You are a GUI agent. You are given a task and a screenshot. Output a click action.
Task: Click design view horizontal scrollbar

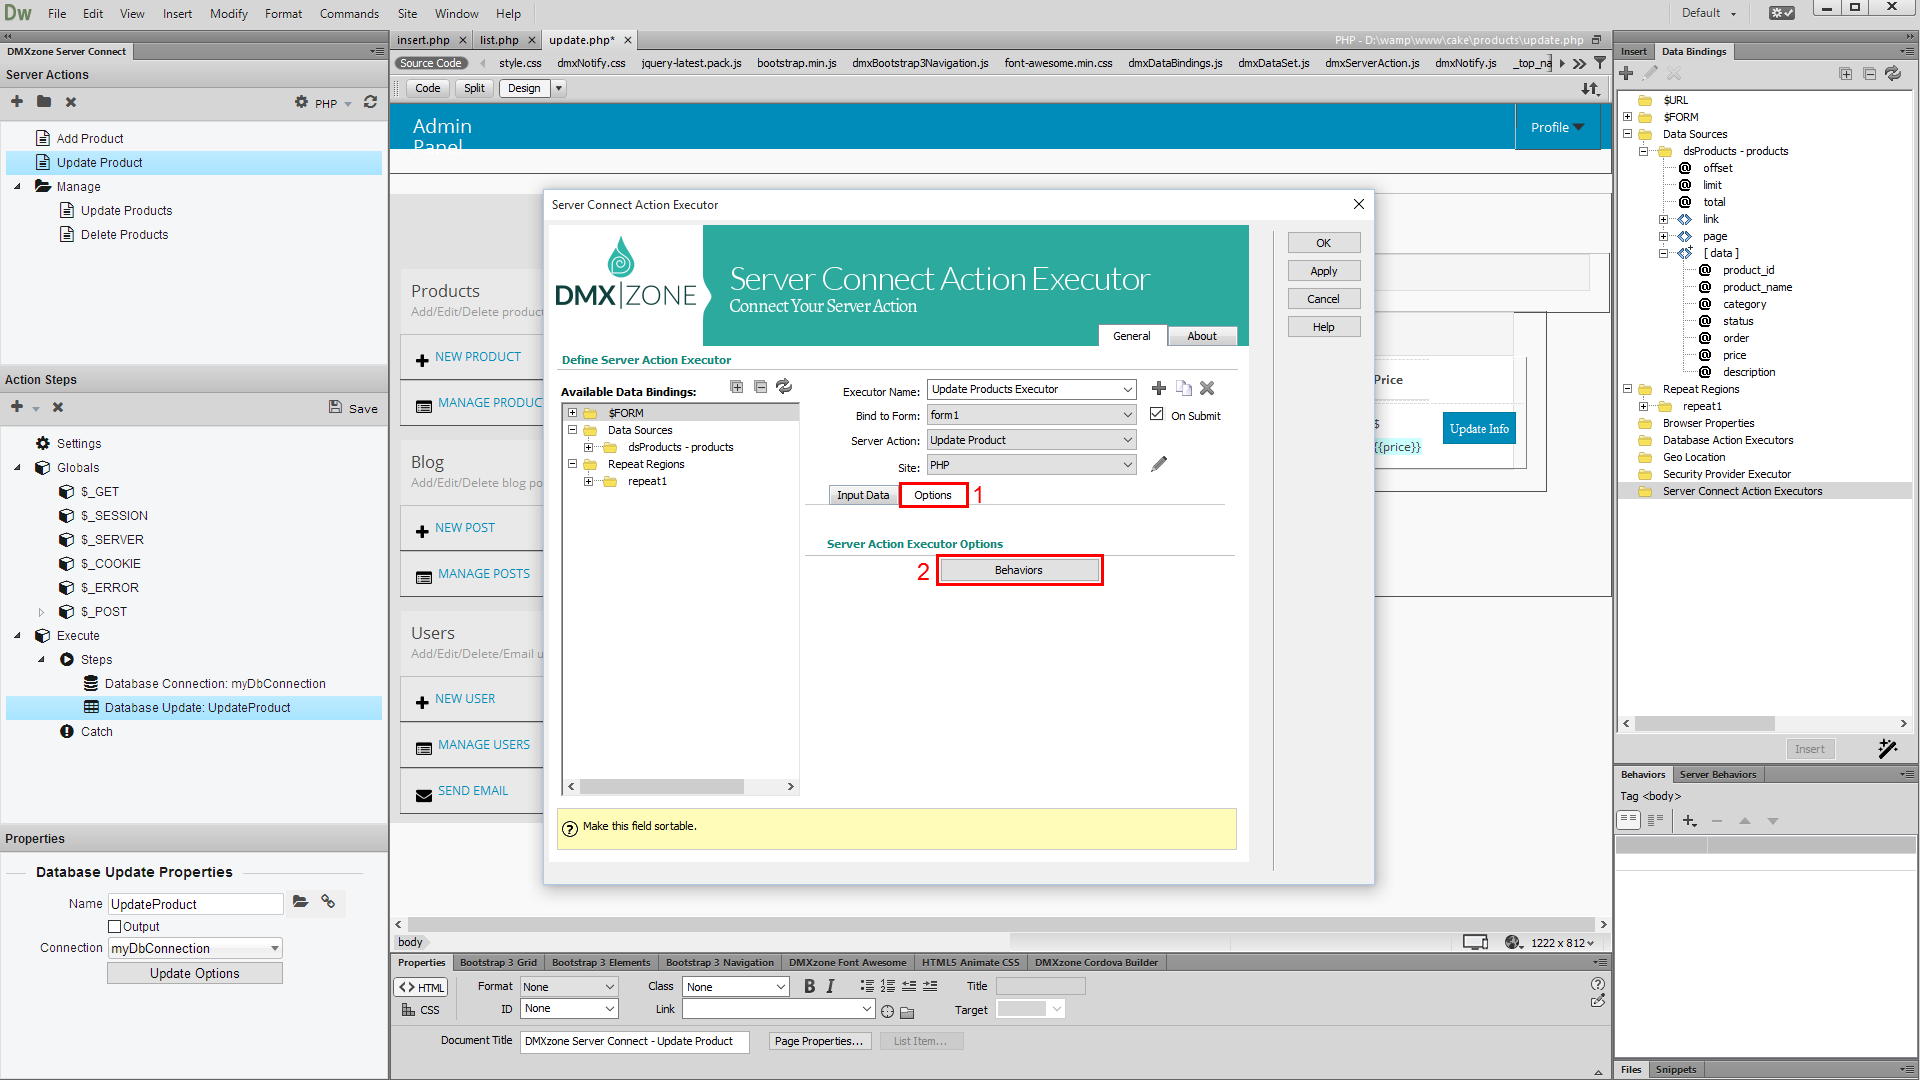[x=1000, y=925]
